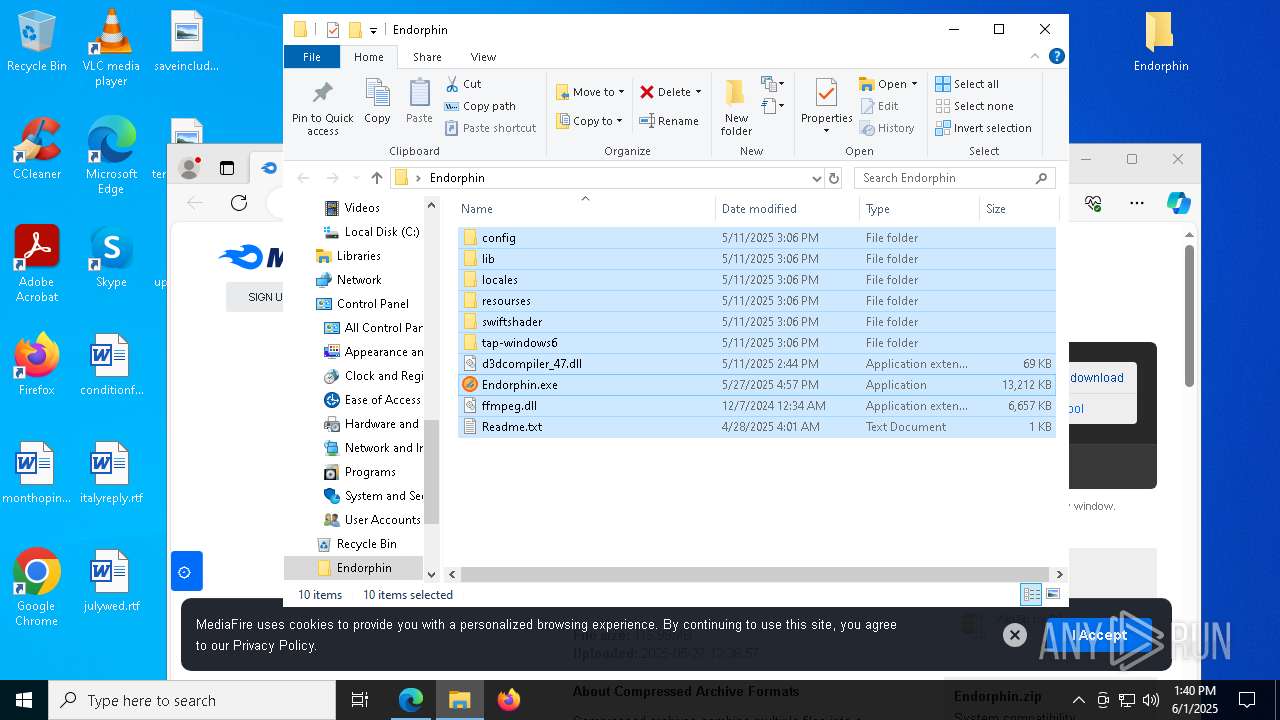Screen dimensions: 1280x720
Task: Switch to the Home ribbon tab
Action: click(x=368, y=57)
